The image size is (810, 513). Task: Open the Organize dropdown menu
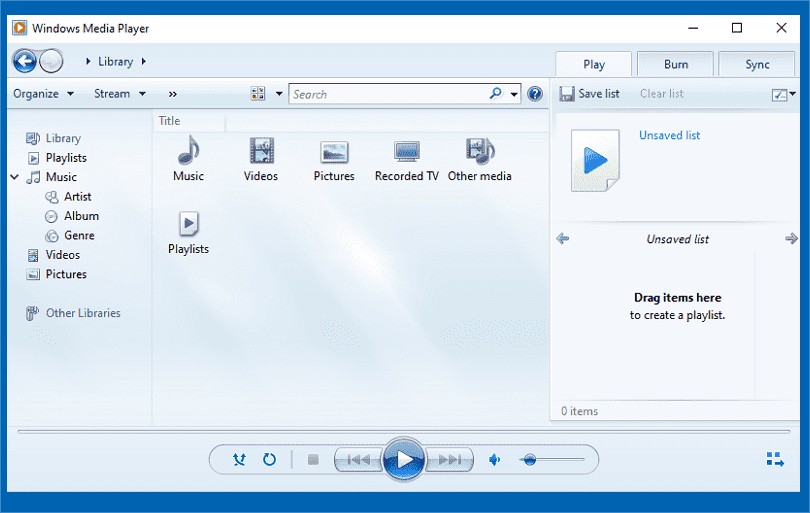[x=43, y=94]
